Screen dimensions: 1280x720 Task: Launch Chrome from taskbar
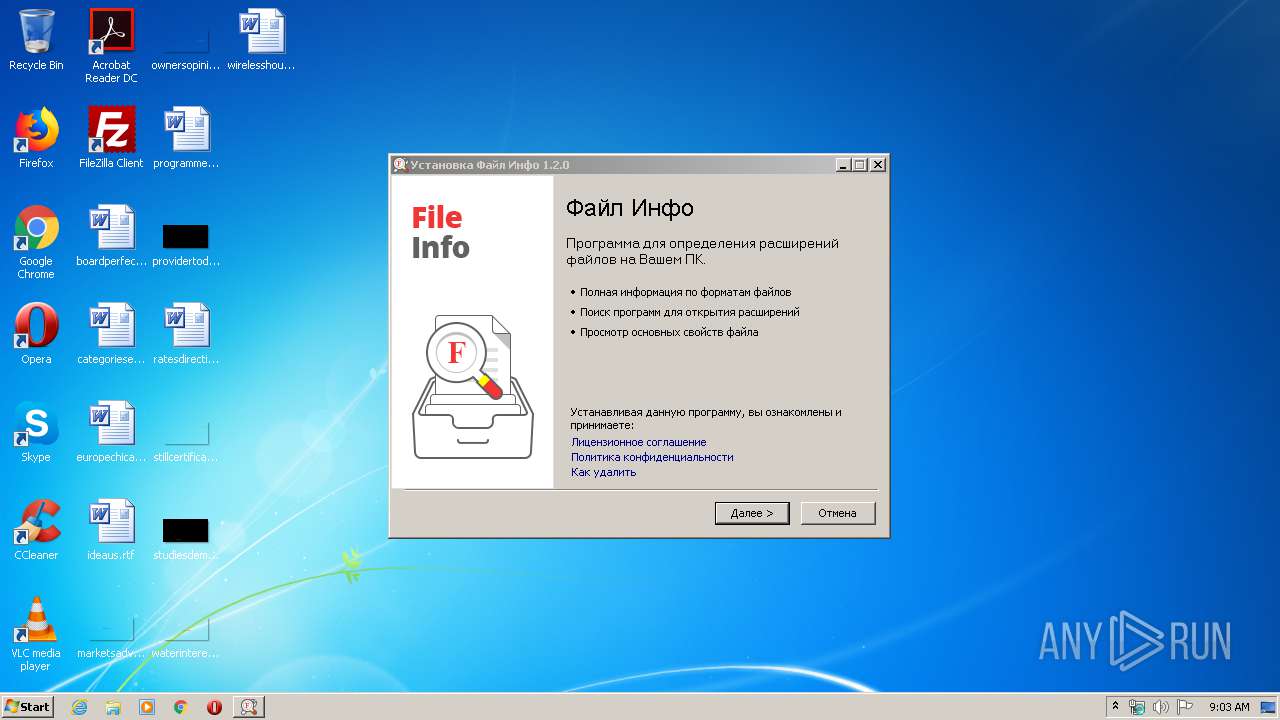click(181, 707)
